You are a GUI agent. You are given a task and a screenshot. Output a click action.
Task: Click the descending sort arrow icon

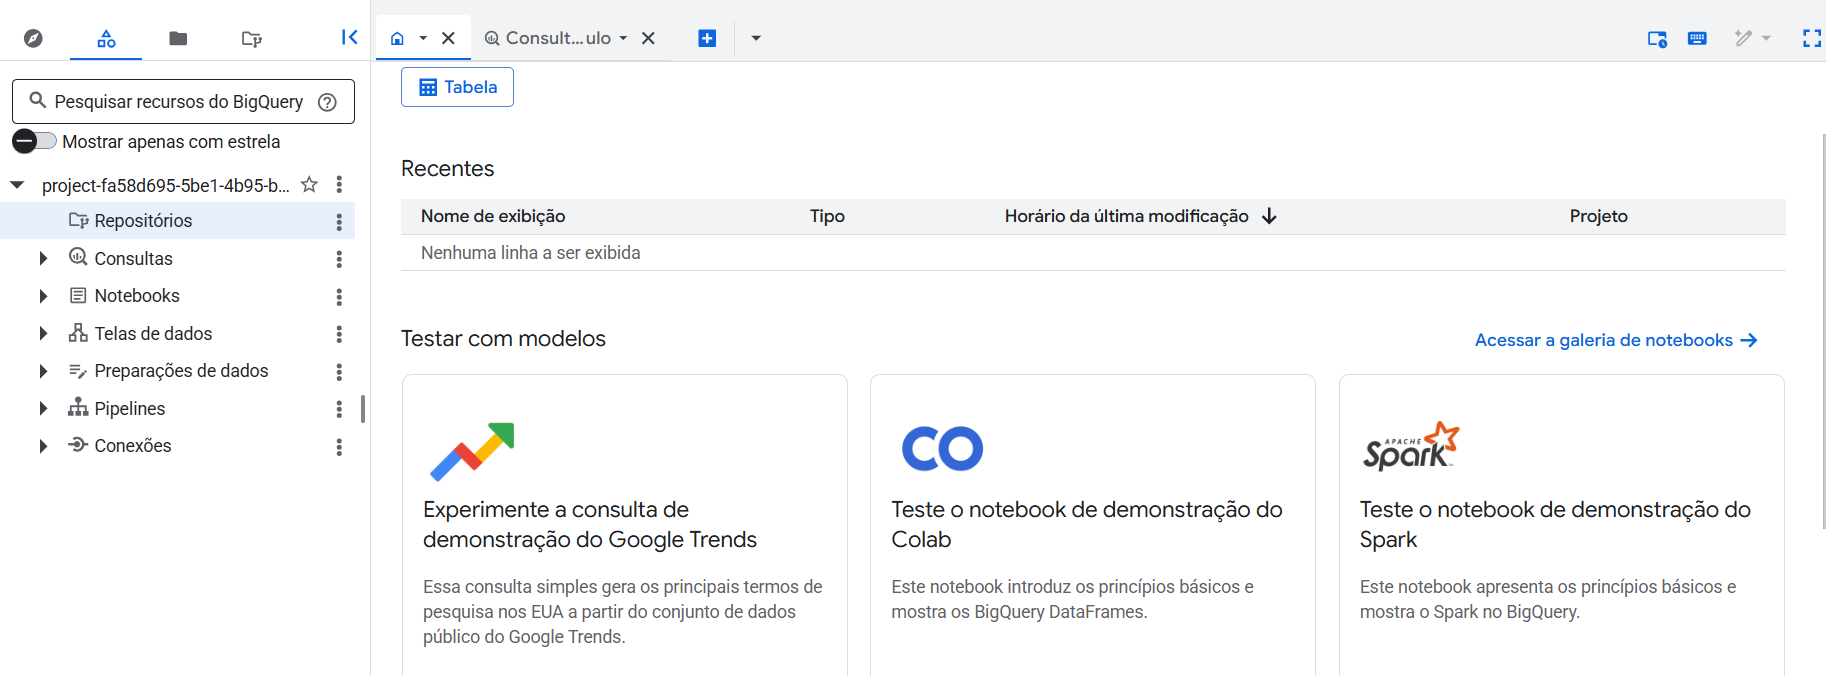(1269, 216)
